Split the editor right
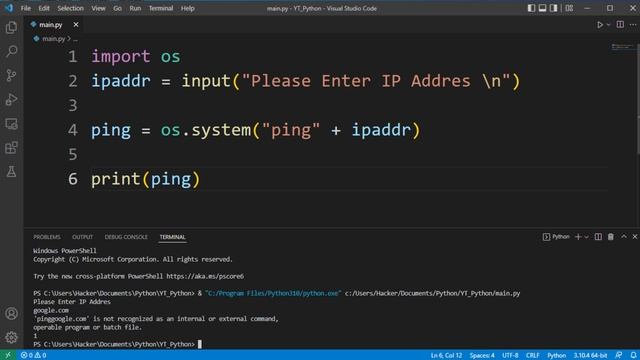The width and height of the screenshot is (640, 360). coord(620,24)
